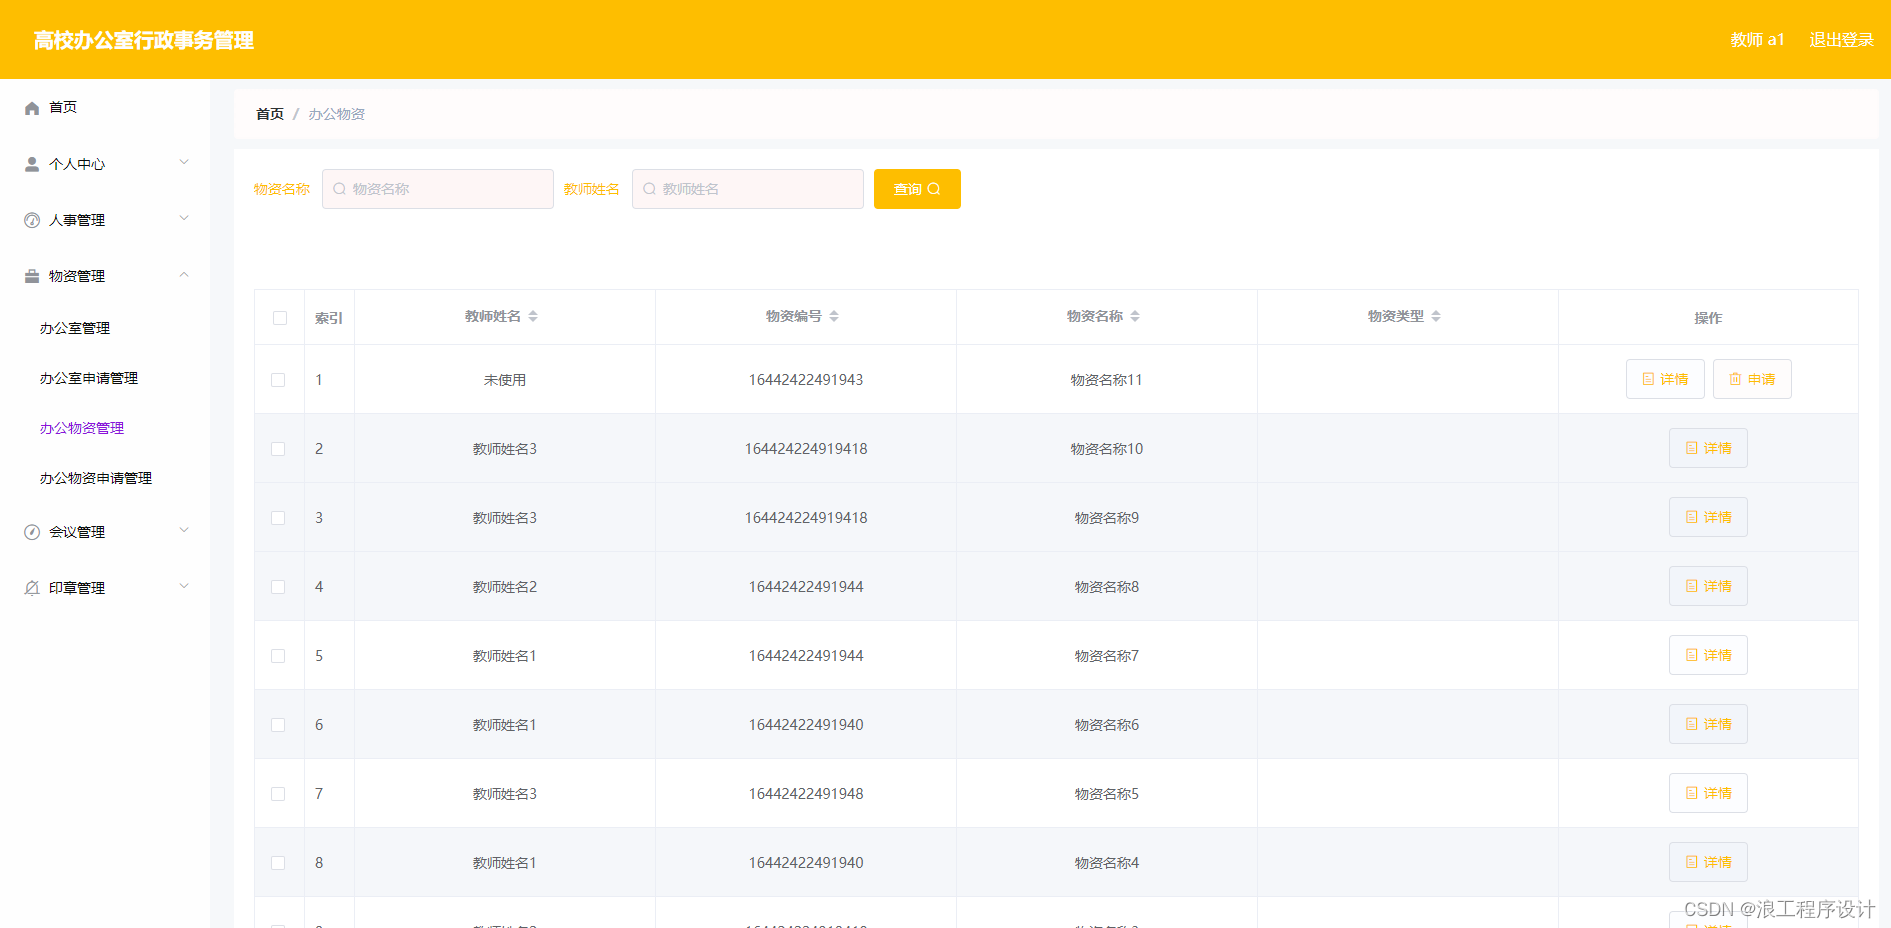The height and width of the screenshot is (928, 1891).
Task: Click the icon beside 人事管理
Action: point(32,220)
